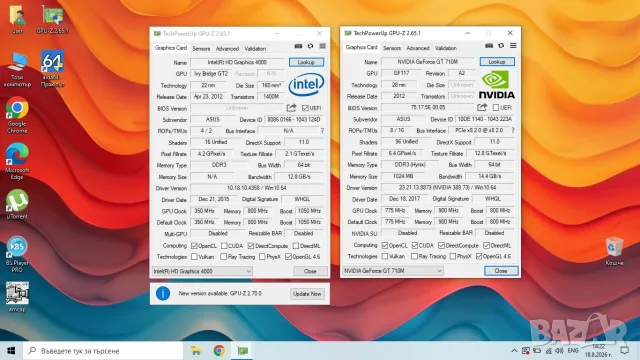Toggle Vulkan checkbox in NVIDIA window
Image resolution: width=640 pixels, height=360 pixels.
point(385,256)
